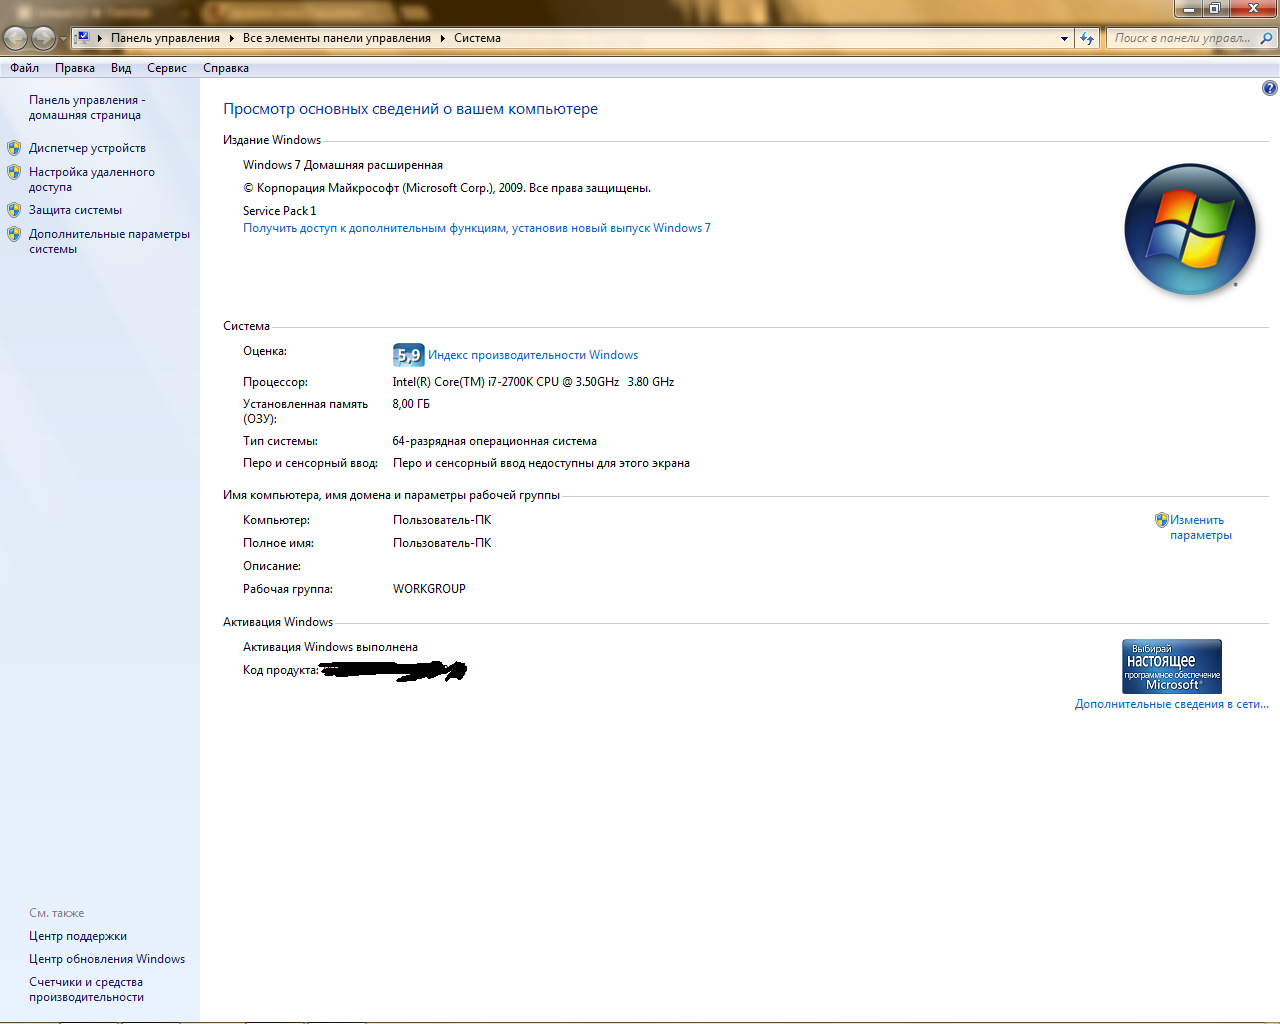Click the Windows logo orb image
This screenshot has width=1280, height=1024.
pyautogui.click(x=1190, y=229)
